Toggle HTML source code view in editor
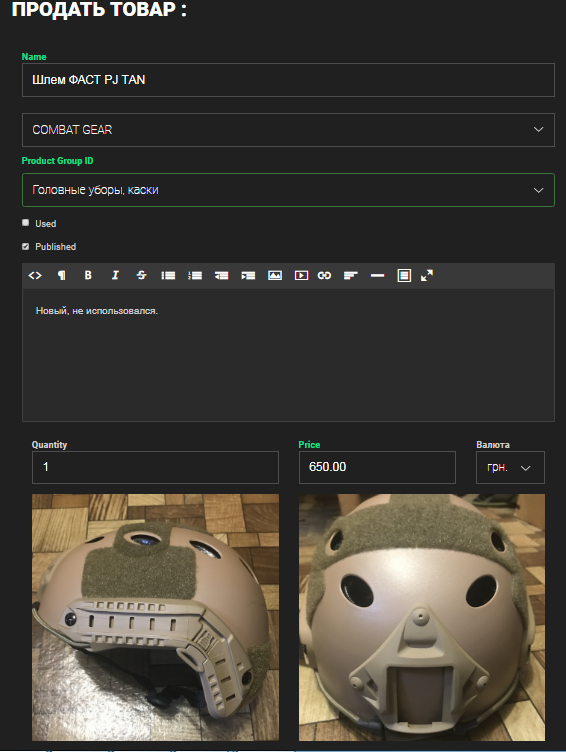Viewport: 566px width, 752px height. [x=35, y=275]
